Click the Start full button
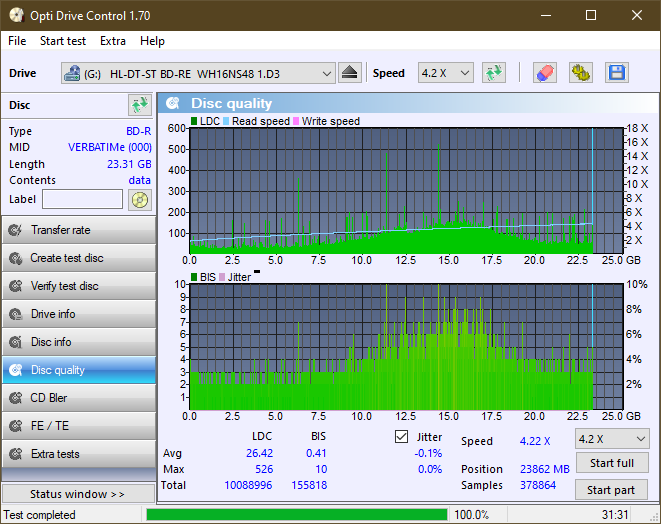The image size is (661, 524). [x=612, y=463]
